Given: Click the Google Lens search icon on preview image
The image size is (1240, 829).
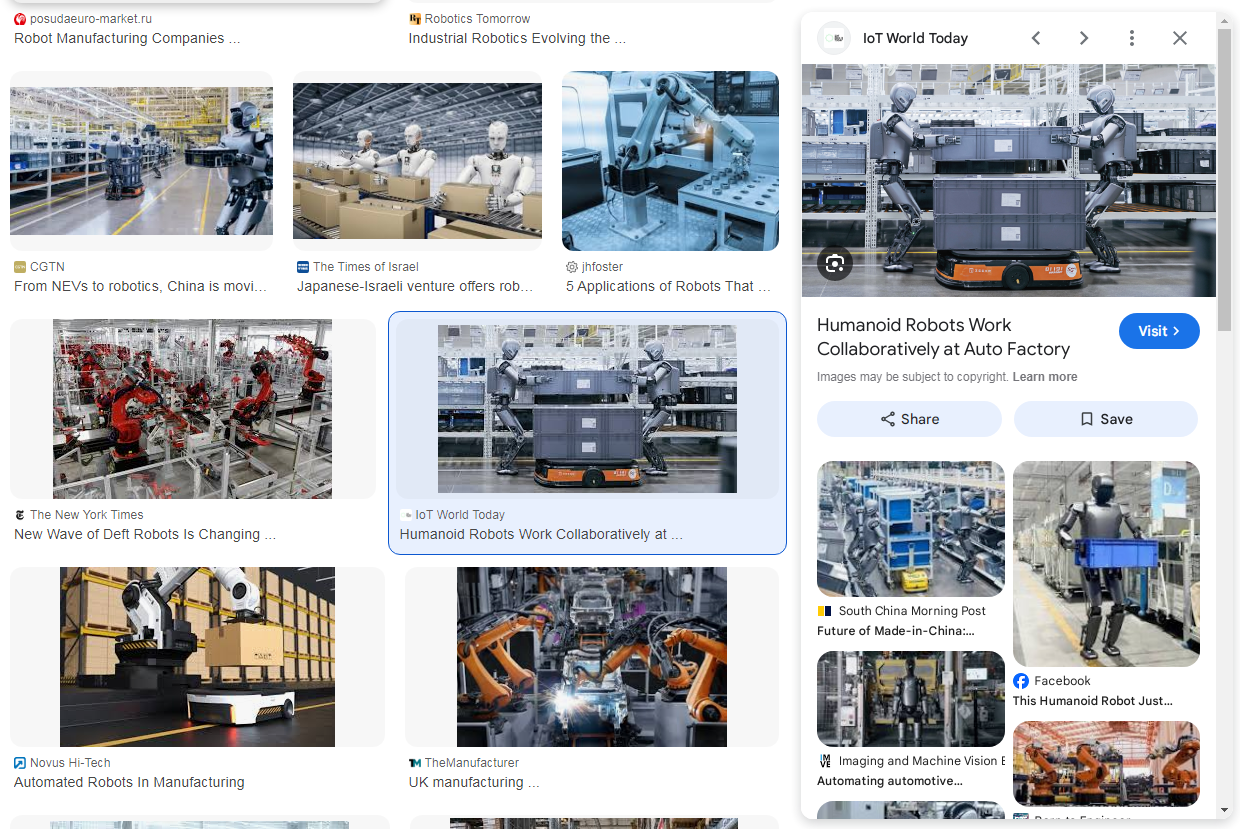Looking at the screenshot, I should [x=836, y=263].
